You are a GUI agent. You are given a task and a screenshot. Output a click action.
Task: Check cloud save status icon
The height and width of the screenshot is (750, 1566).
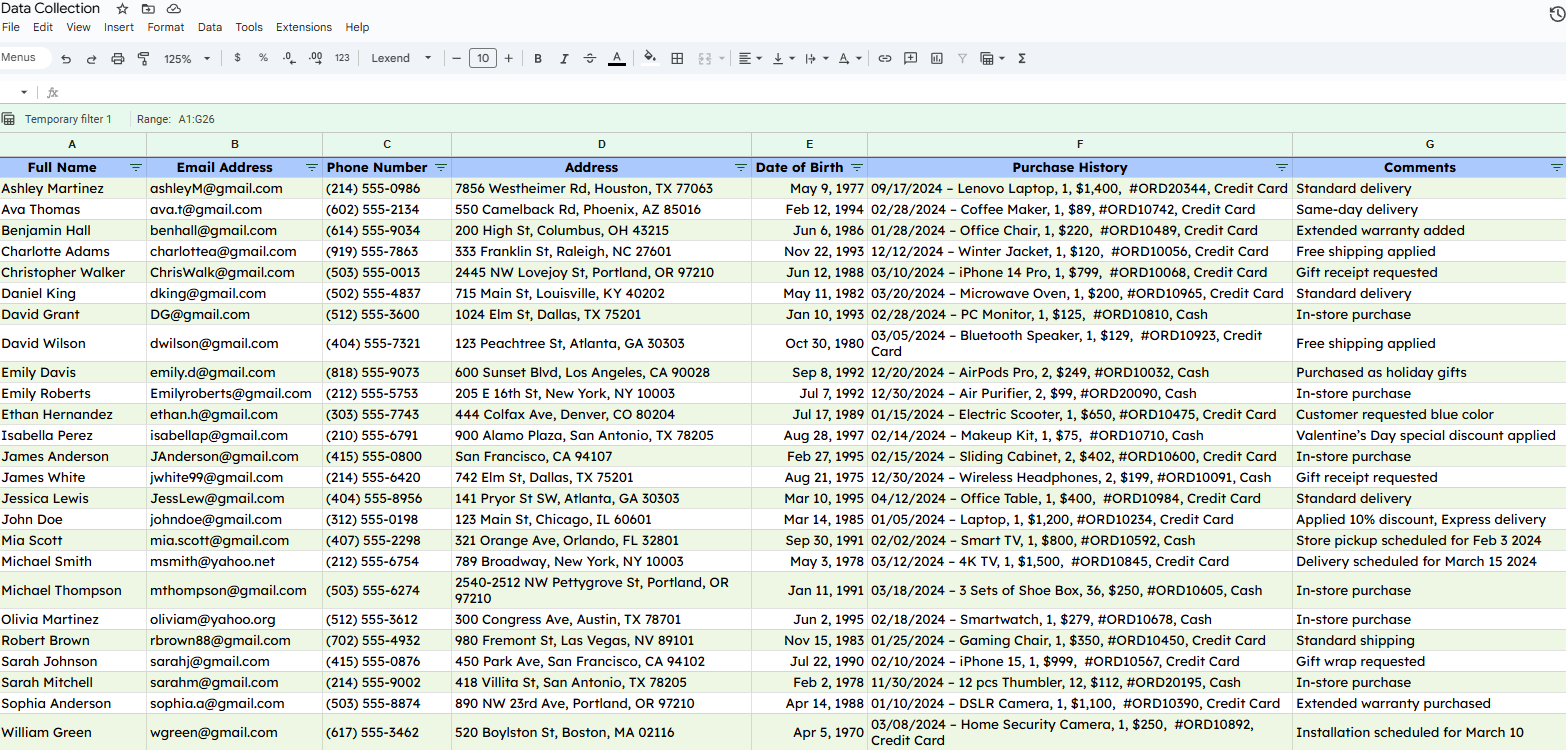174,9
